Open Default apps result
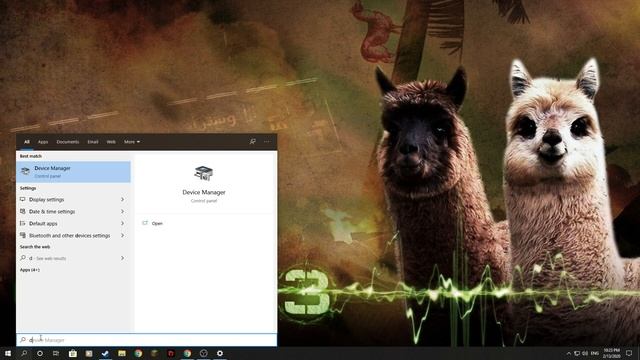 73,223
